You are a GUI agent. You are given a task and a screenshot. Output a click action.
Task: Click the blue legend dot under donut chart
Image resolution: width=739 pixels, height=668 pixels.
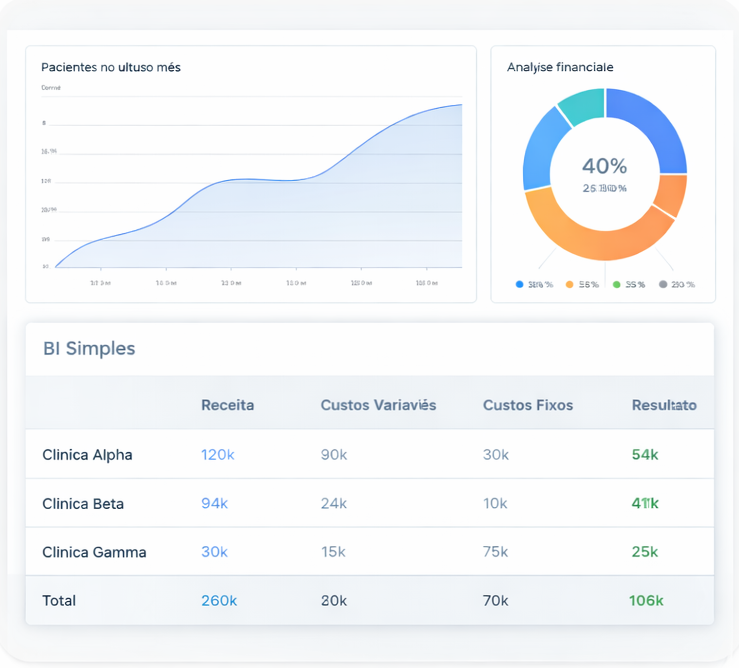519,285
